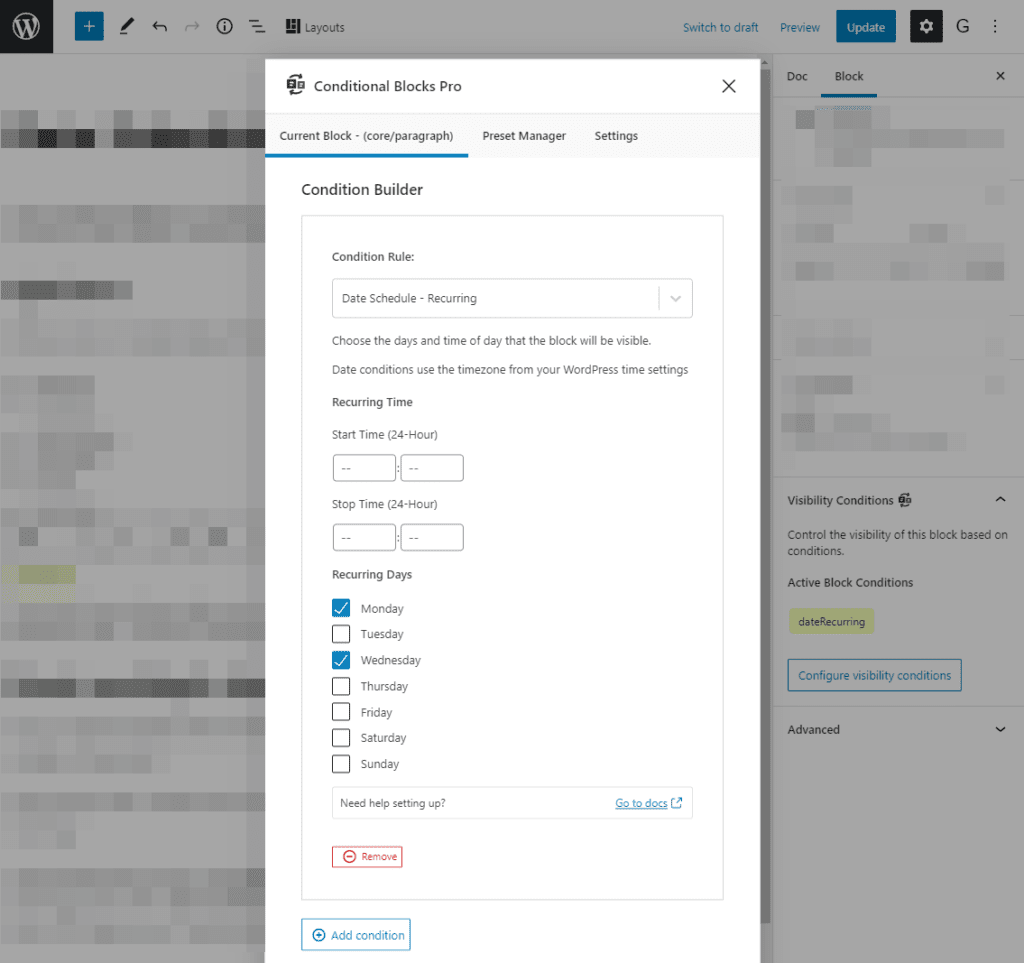The height and width of the screenshot is (963, 1024).
Task: Select the pencil edit tool
Action: (127, 27)
